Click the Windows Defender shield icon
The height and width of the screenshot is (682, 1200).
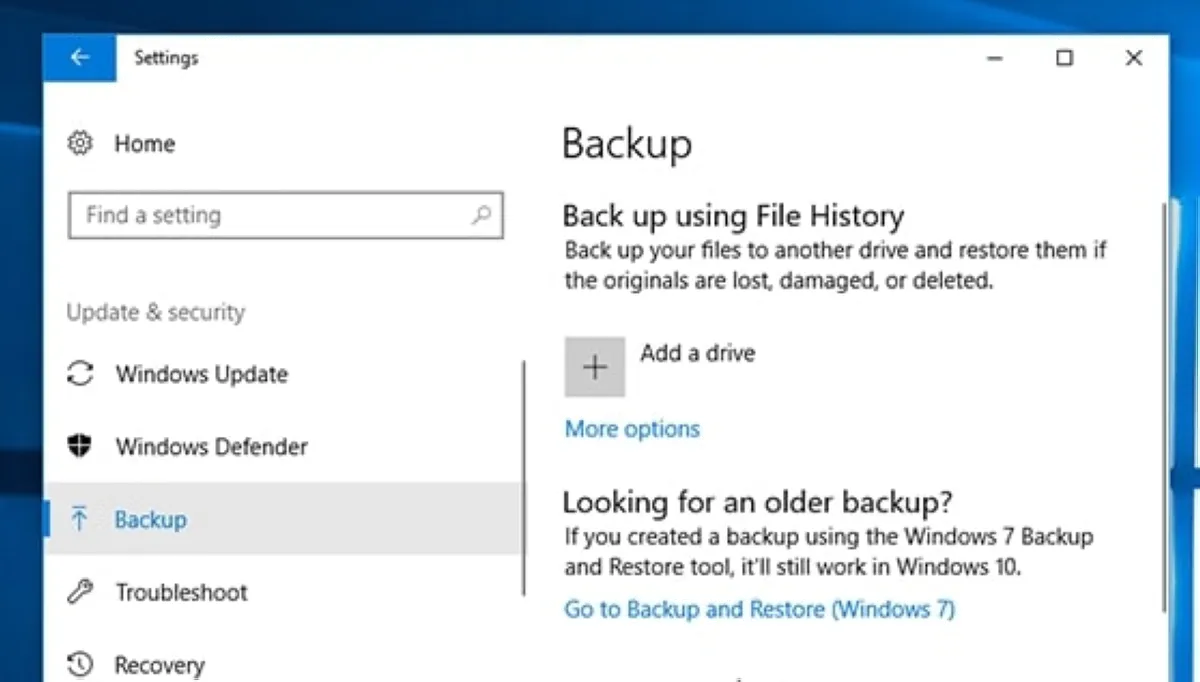[79, 446]
